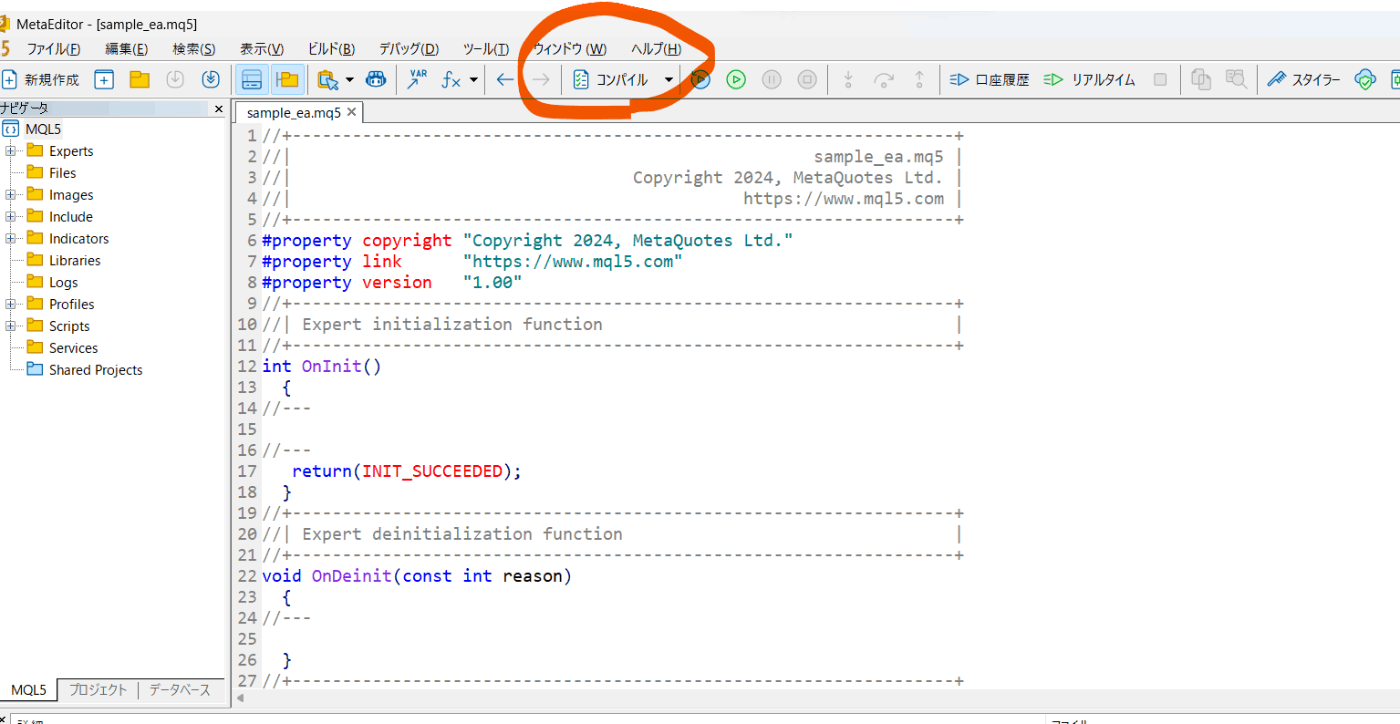Screen dimensions: 1400x724
Task: Navigate forward with the right arrow
Action: [x=540, y=80]
